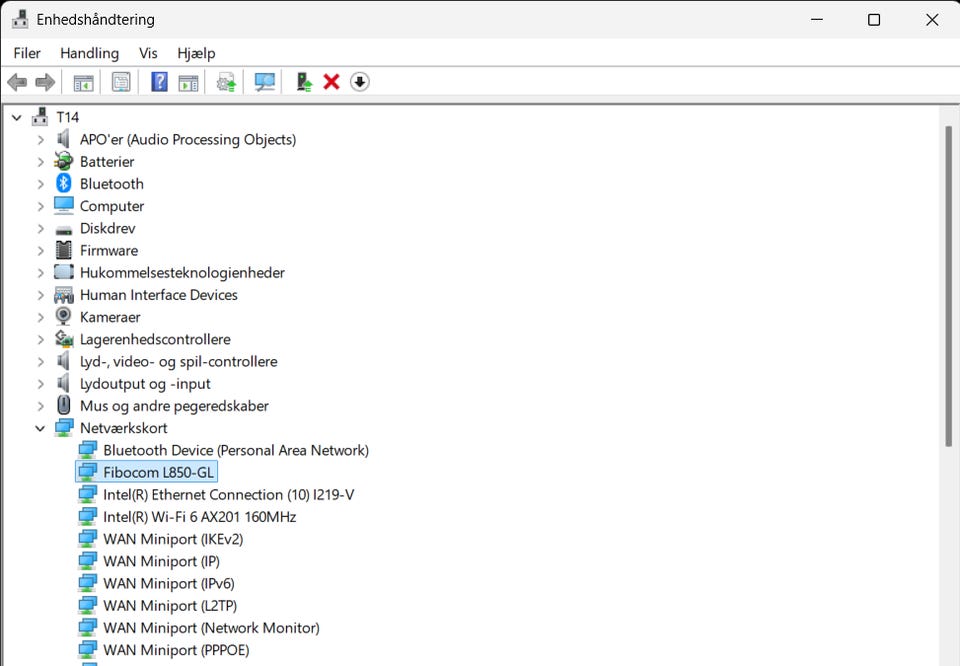
Task: Expand the Hukommelsesteknologienheder category
Action: click(x=40, y=272)
